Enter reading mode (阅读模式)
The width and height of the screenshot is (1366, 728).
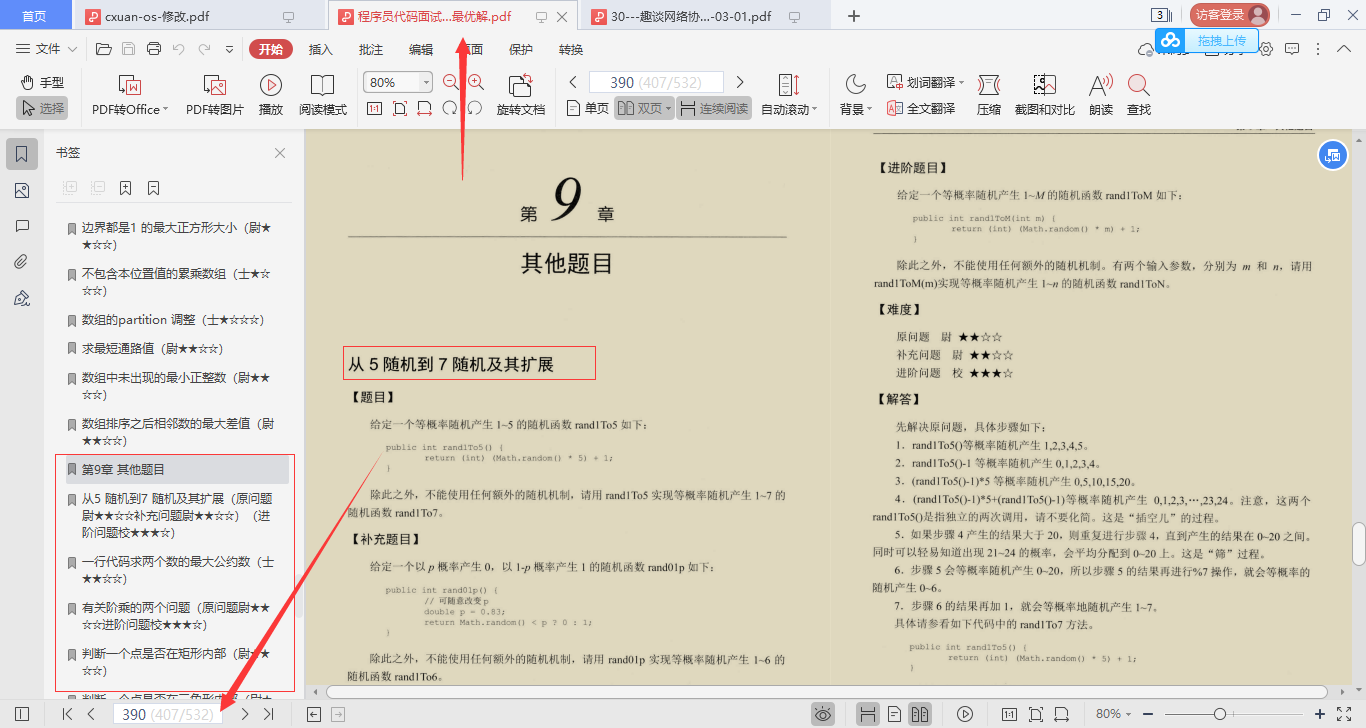tap(322, 95)
